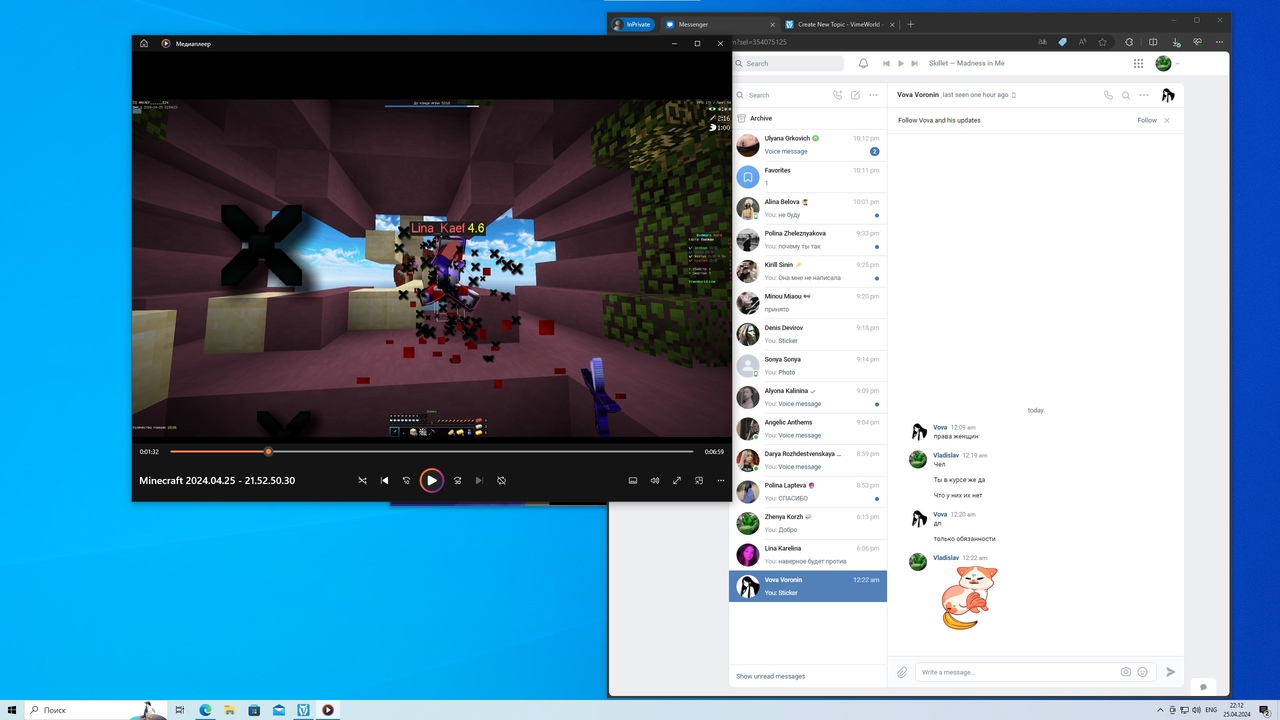Toggle shuffle in the media player
Viewport: 1280px width, 720px height.
tap(362, 481)
